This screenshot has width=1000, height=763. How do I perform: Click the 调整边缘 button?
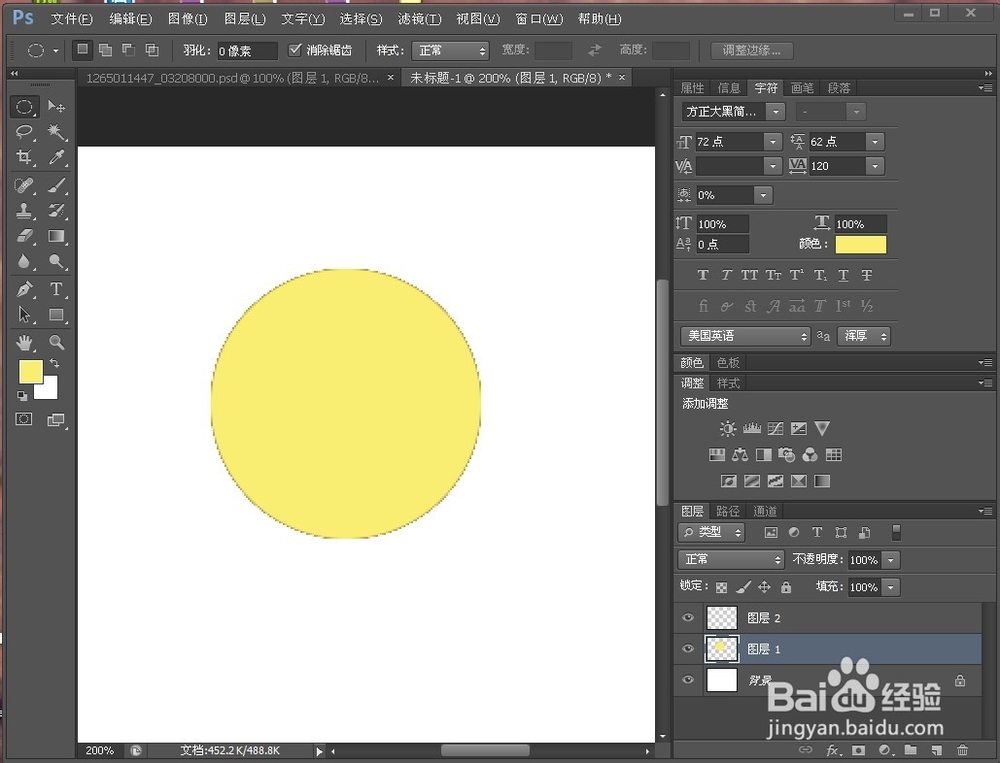[x=751, y=50]
